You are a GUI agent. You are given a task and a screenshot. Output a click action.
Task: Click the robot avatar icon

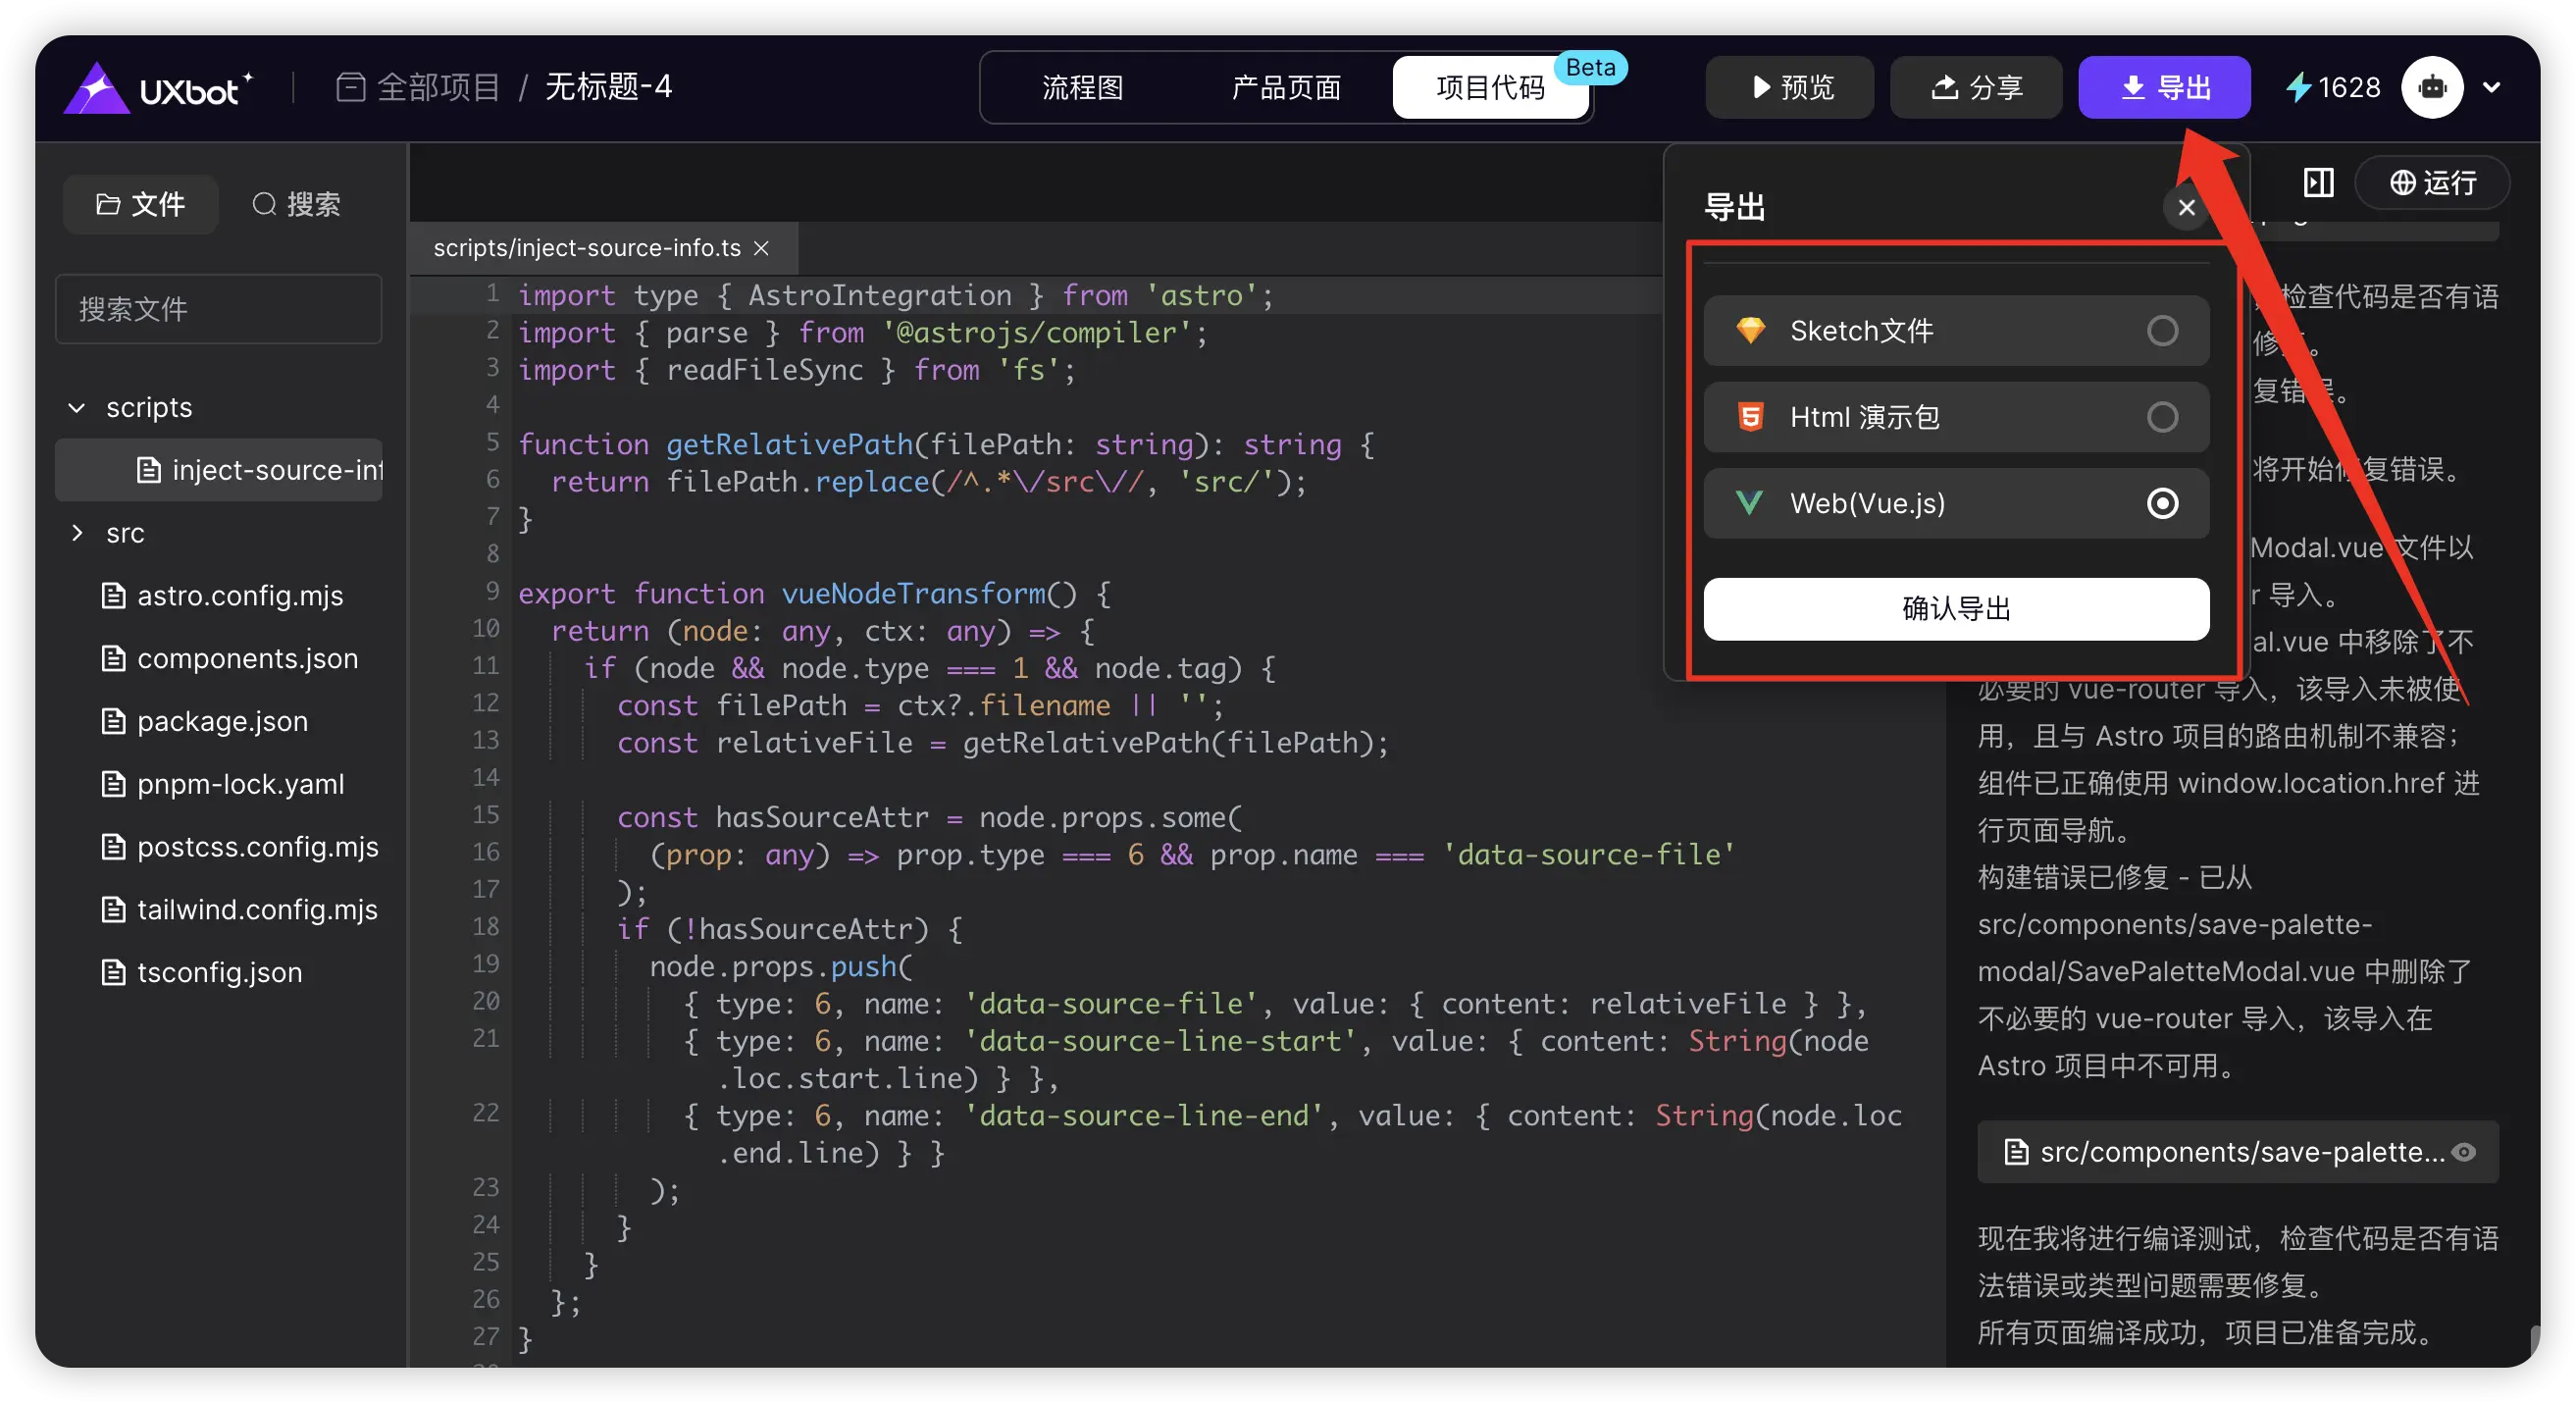coord(2431,88)
